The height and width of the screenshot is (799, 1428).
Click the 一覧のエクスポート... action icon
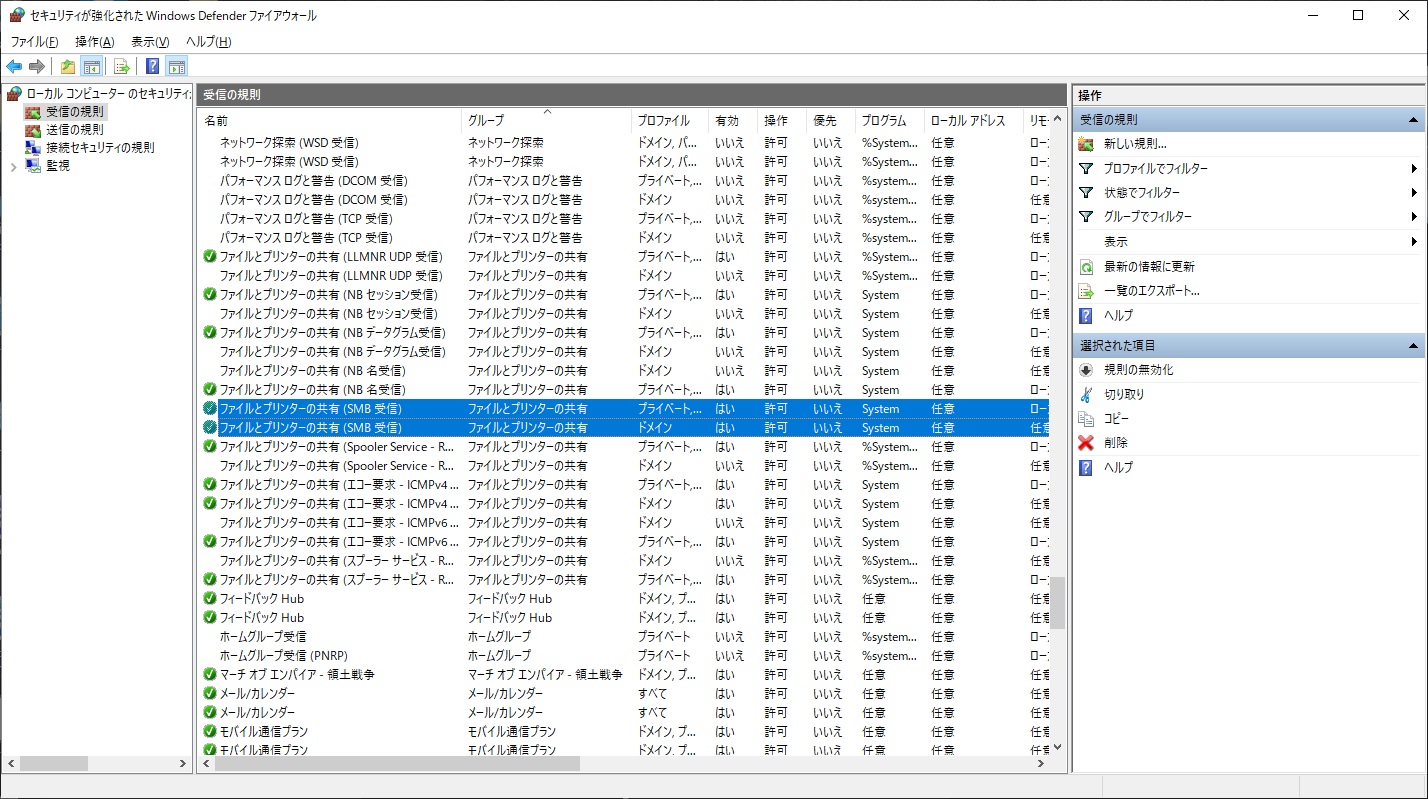pos(1086,291)
